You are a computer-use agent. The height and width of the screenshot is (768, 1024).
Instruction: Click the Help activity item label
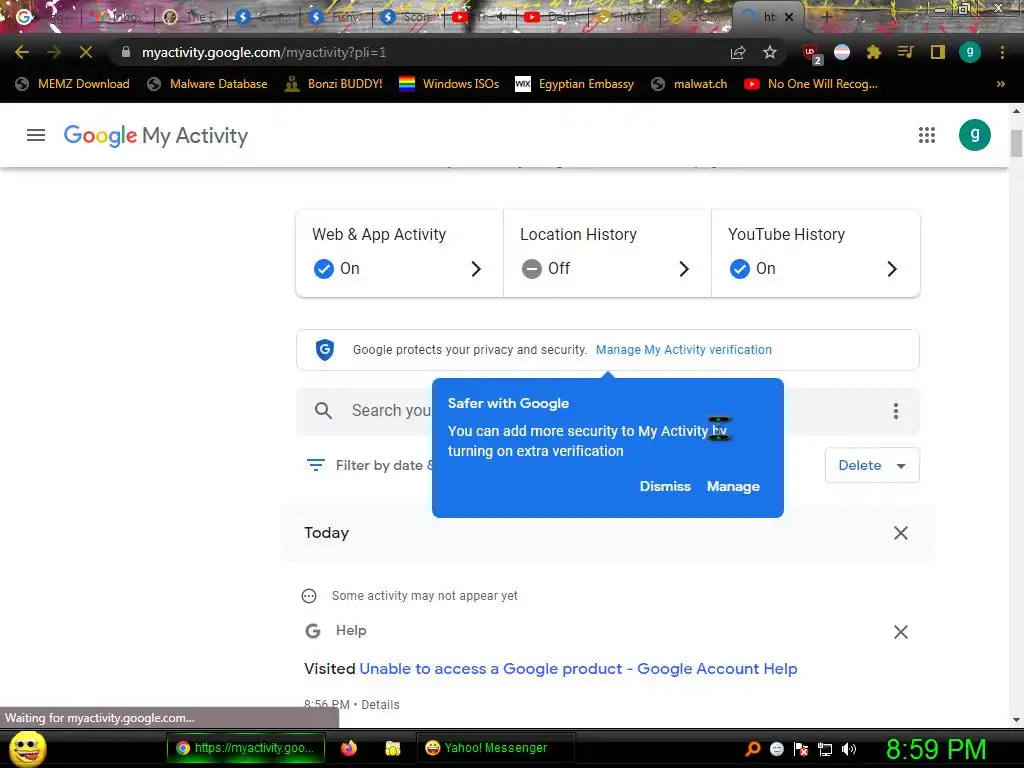351,630
